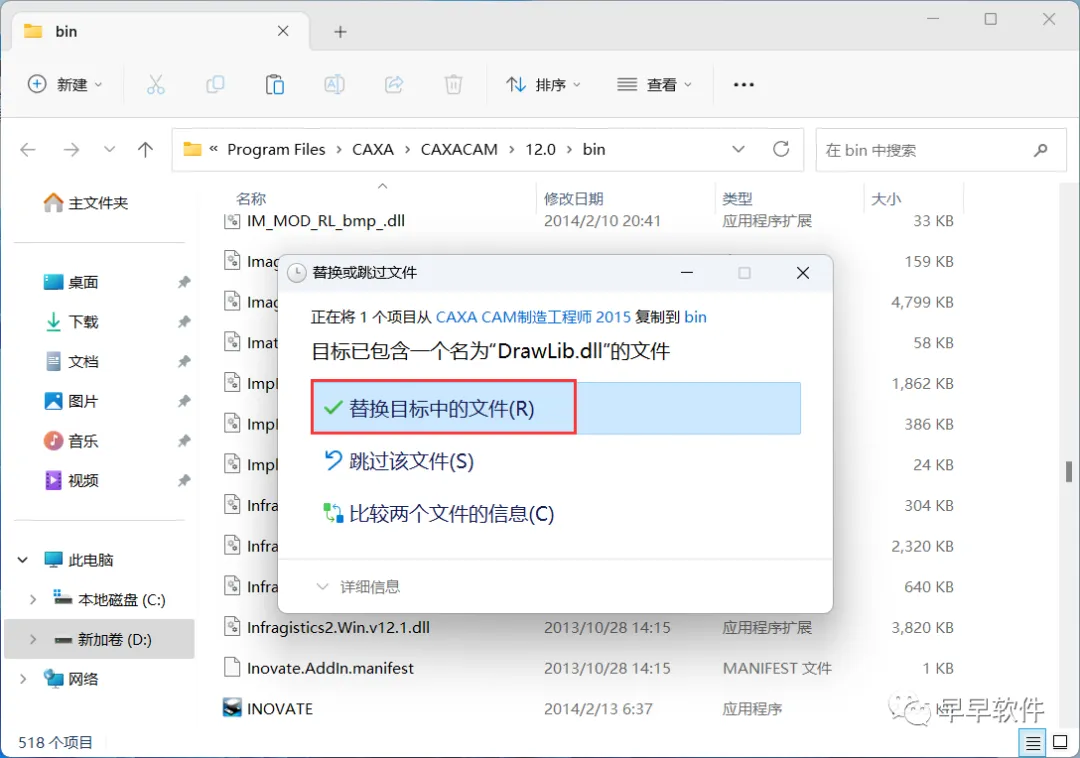Viewport: 1080px width, 758px height.
Task: Choose 比较两个文件的信息(C)
Action: tap(439, 514)
